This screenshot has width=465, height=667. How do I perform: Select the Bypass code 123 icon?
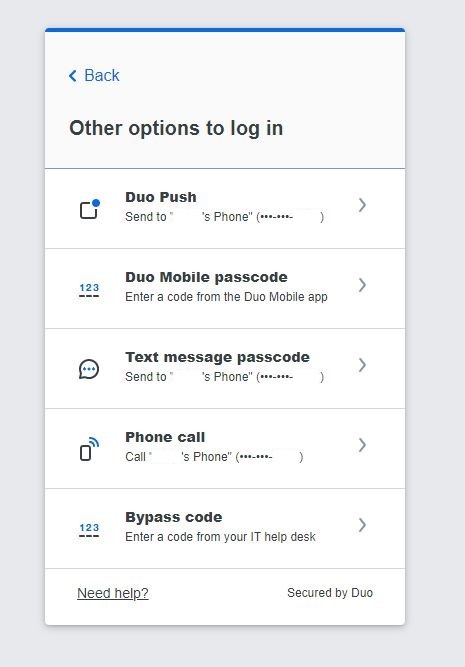89,530
